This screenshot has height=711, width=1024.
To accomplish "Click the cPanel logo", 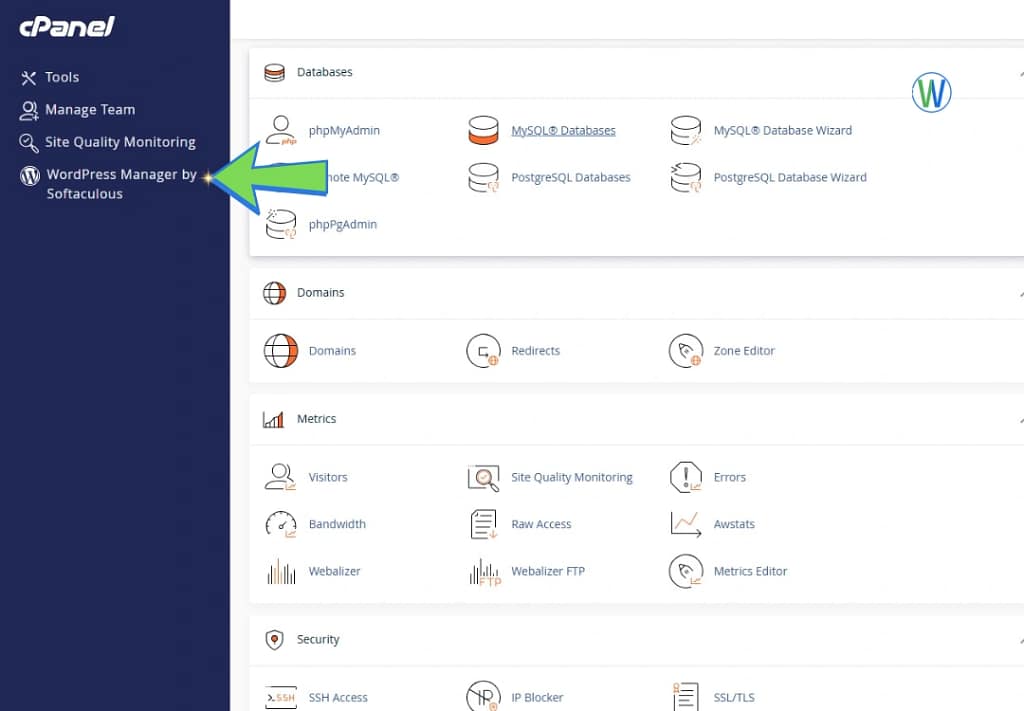I will tap(66, 27).
